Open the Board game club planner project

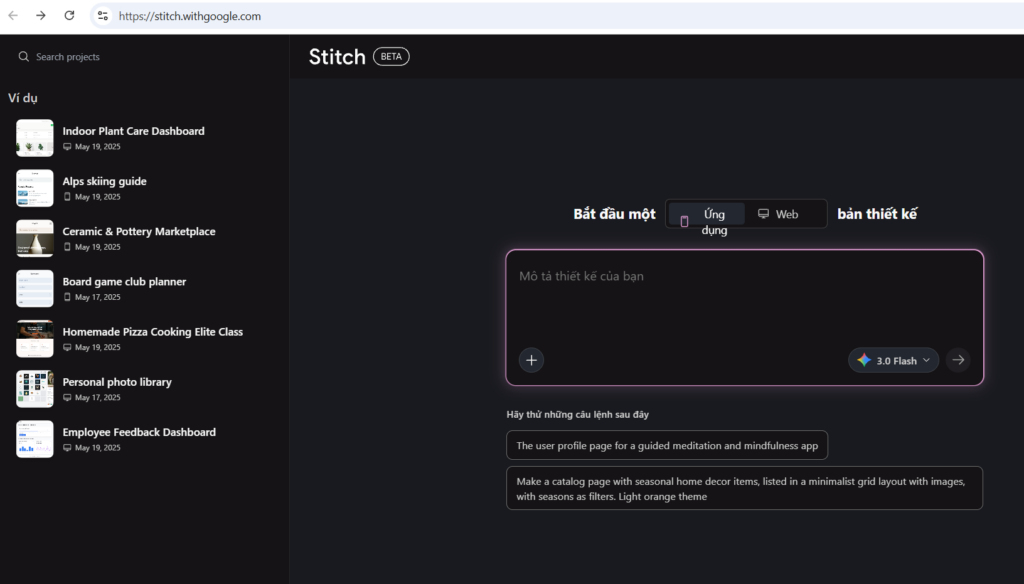(x=123, y=281)
